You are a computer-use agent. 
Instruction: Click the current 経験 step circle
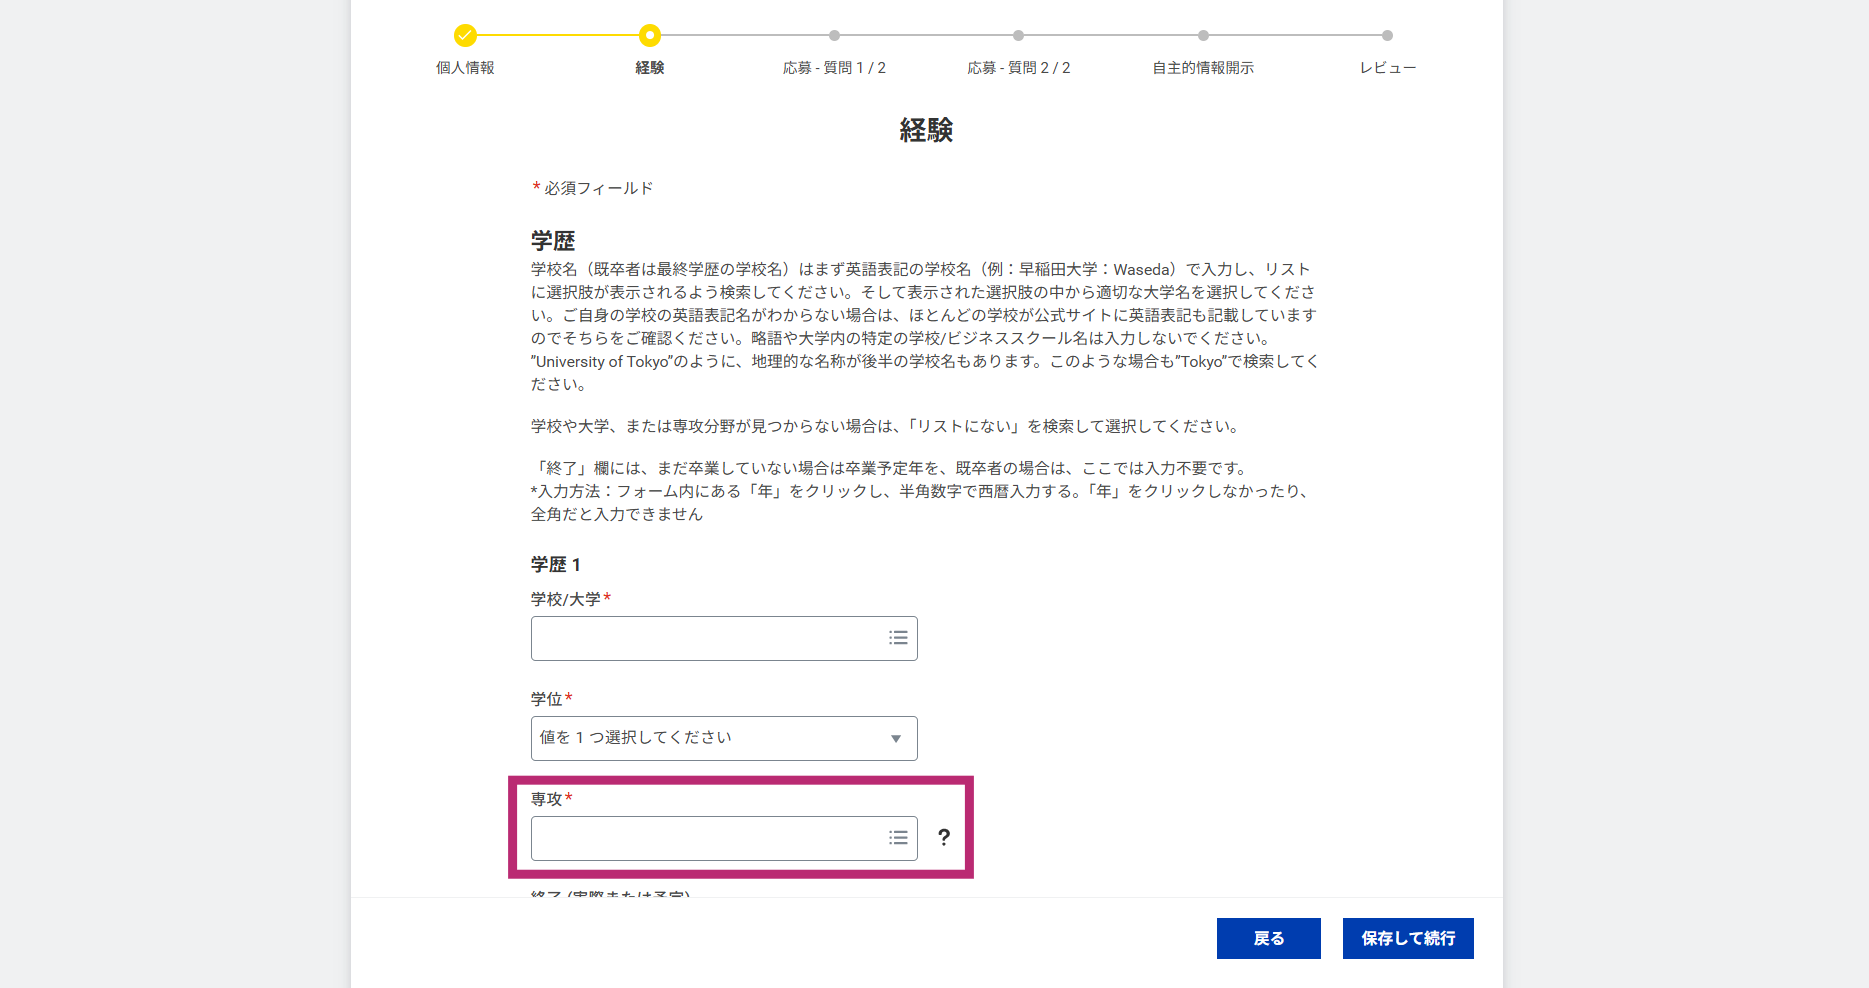650,36
